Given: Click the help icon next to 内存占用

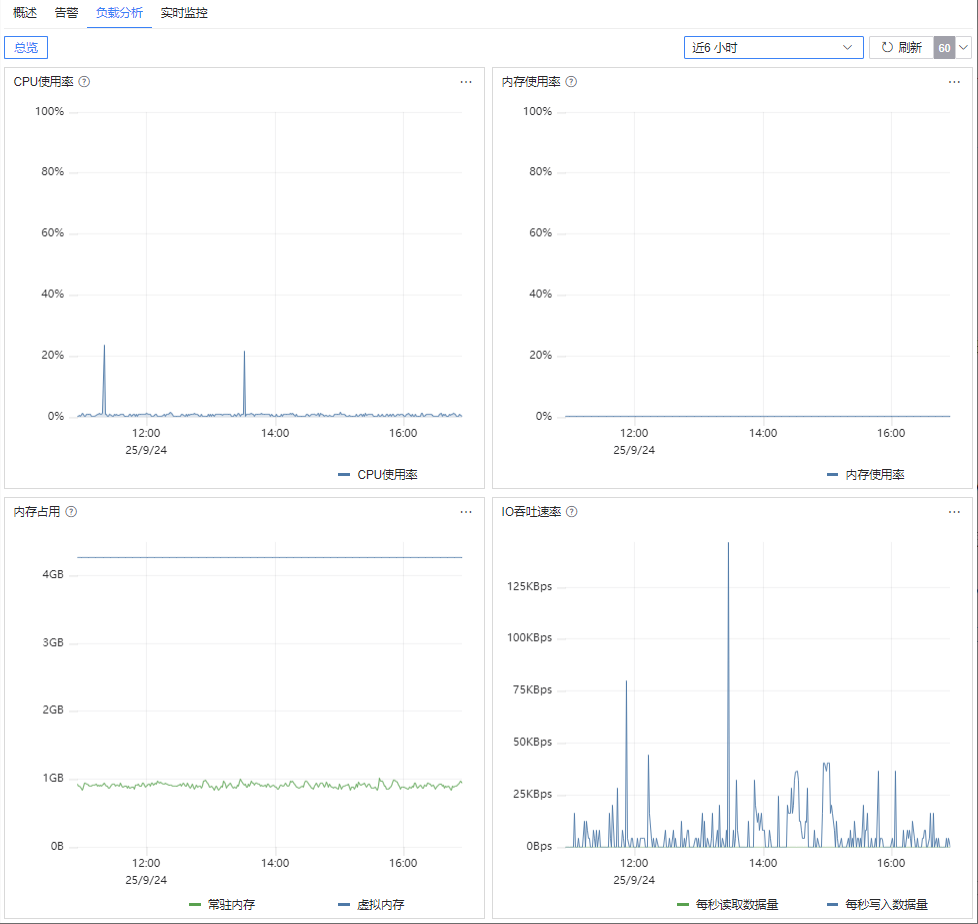Looking at the screenshot, I should (x=72, y=512).
